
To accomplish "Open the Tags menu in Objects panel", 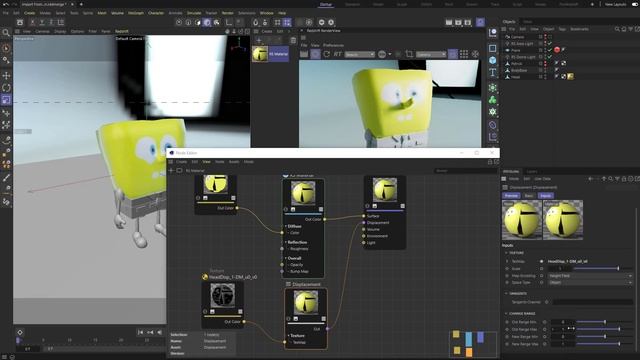I will (x=562, y=29).
